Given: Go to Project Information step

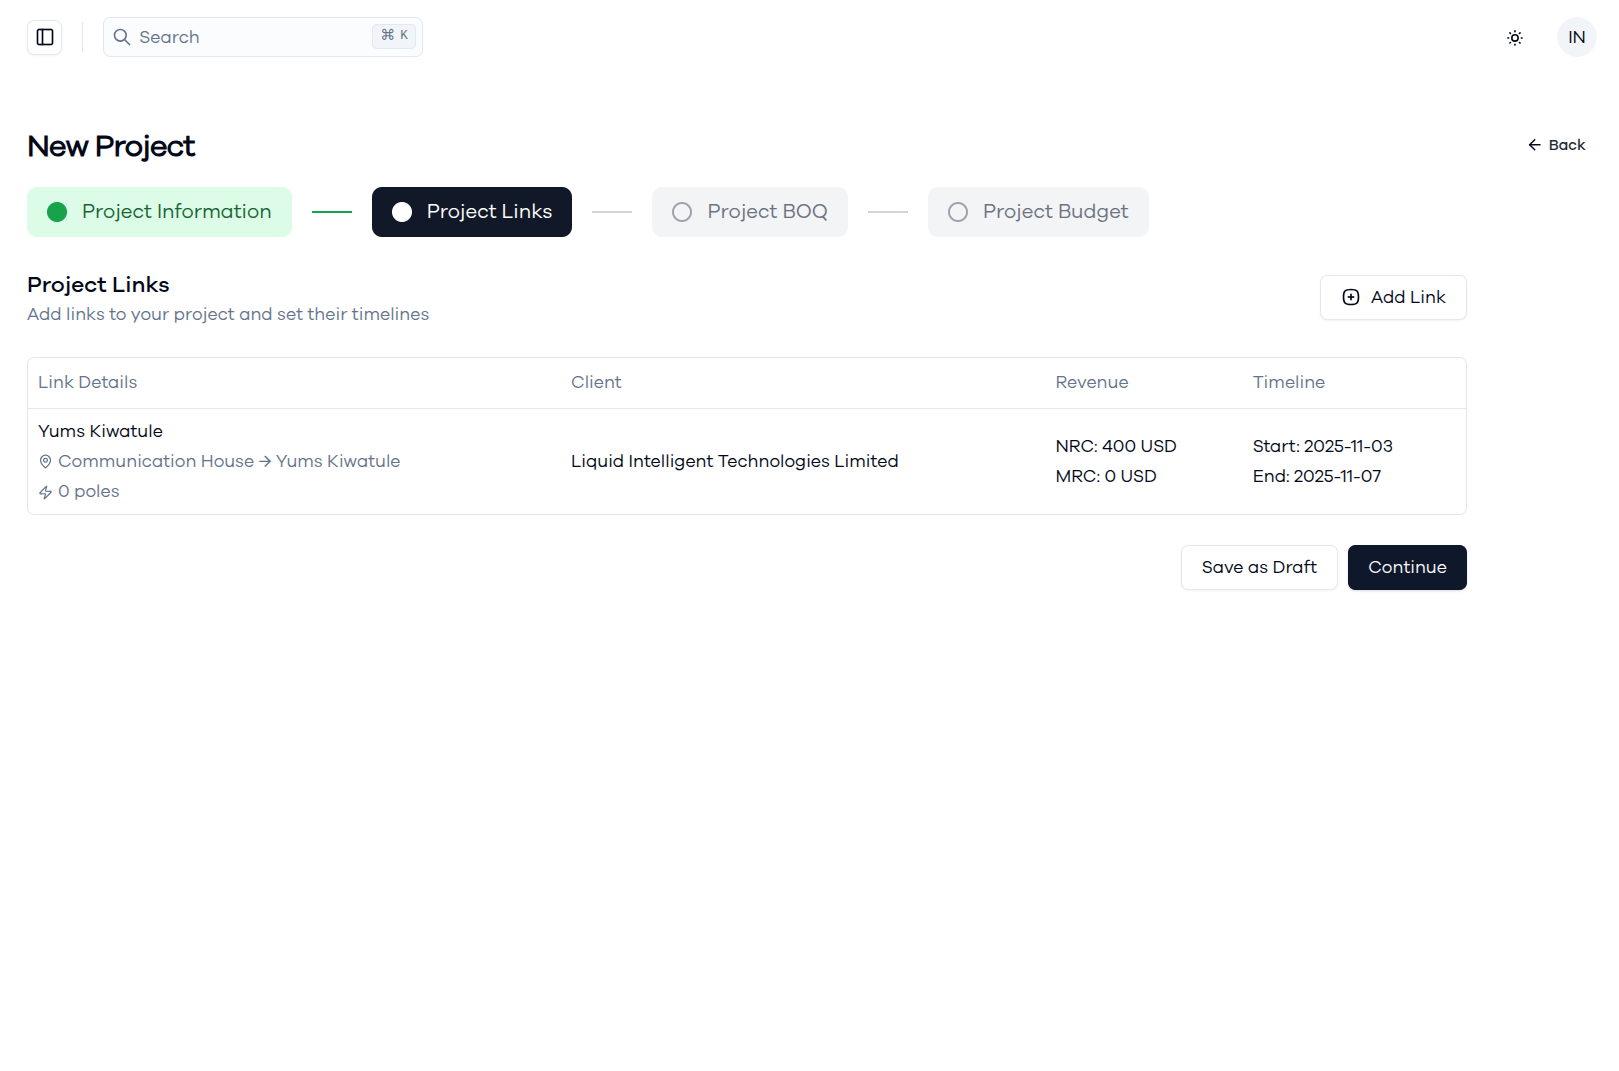Looking at the screenshot, I should (159, 212).
